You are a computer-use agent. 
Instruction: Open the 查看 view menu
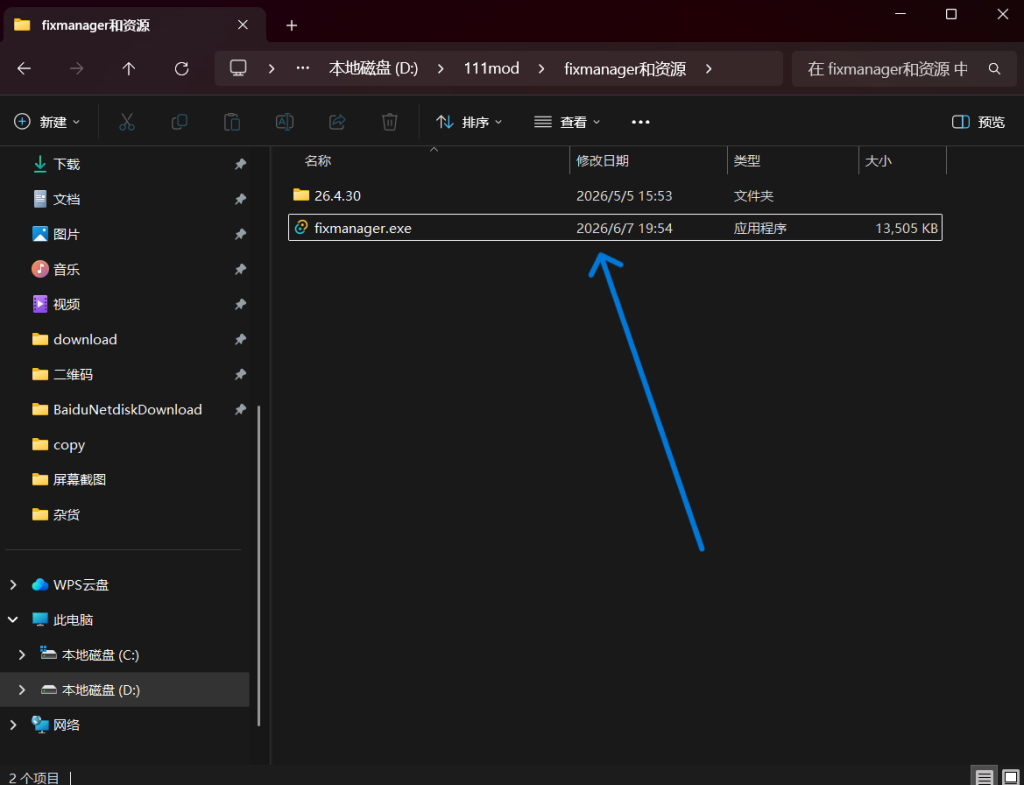tap(567, 122)
